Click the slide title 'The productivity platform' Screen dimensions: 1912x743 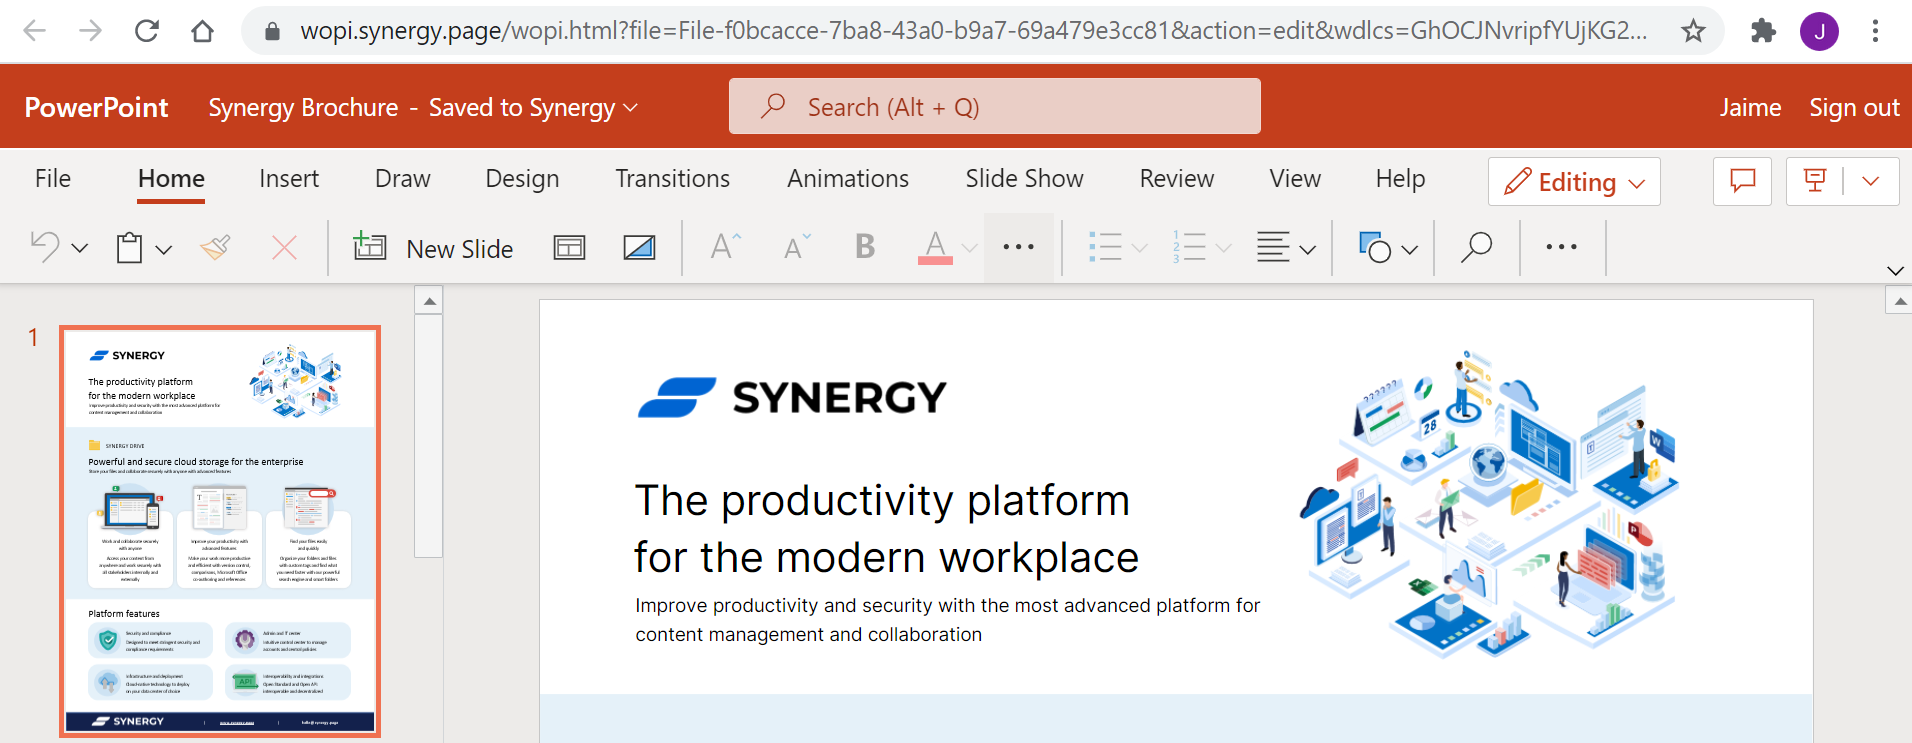882,500
